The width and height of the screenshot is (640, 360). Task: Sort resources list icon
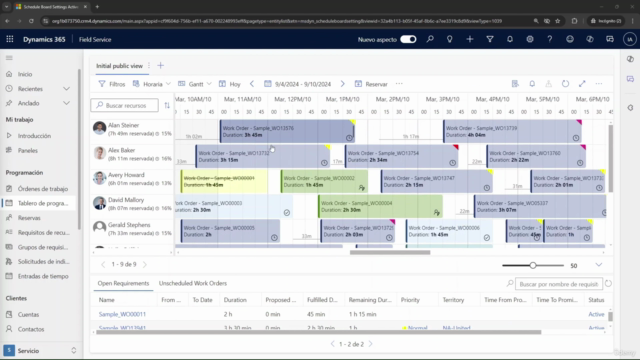click(167, 105)
